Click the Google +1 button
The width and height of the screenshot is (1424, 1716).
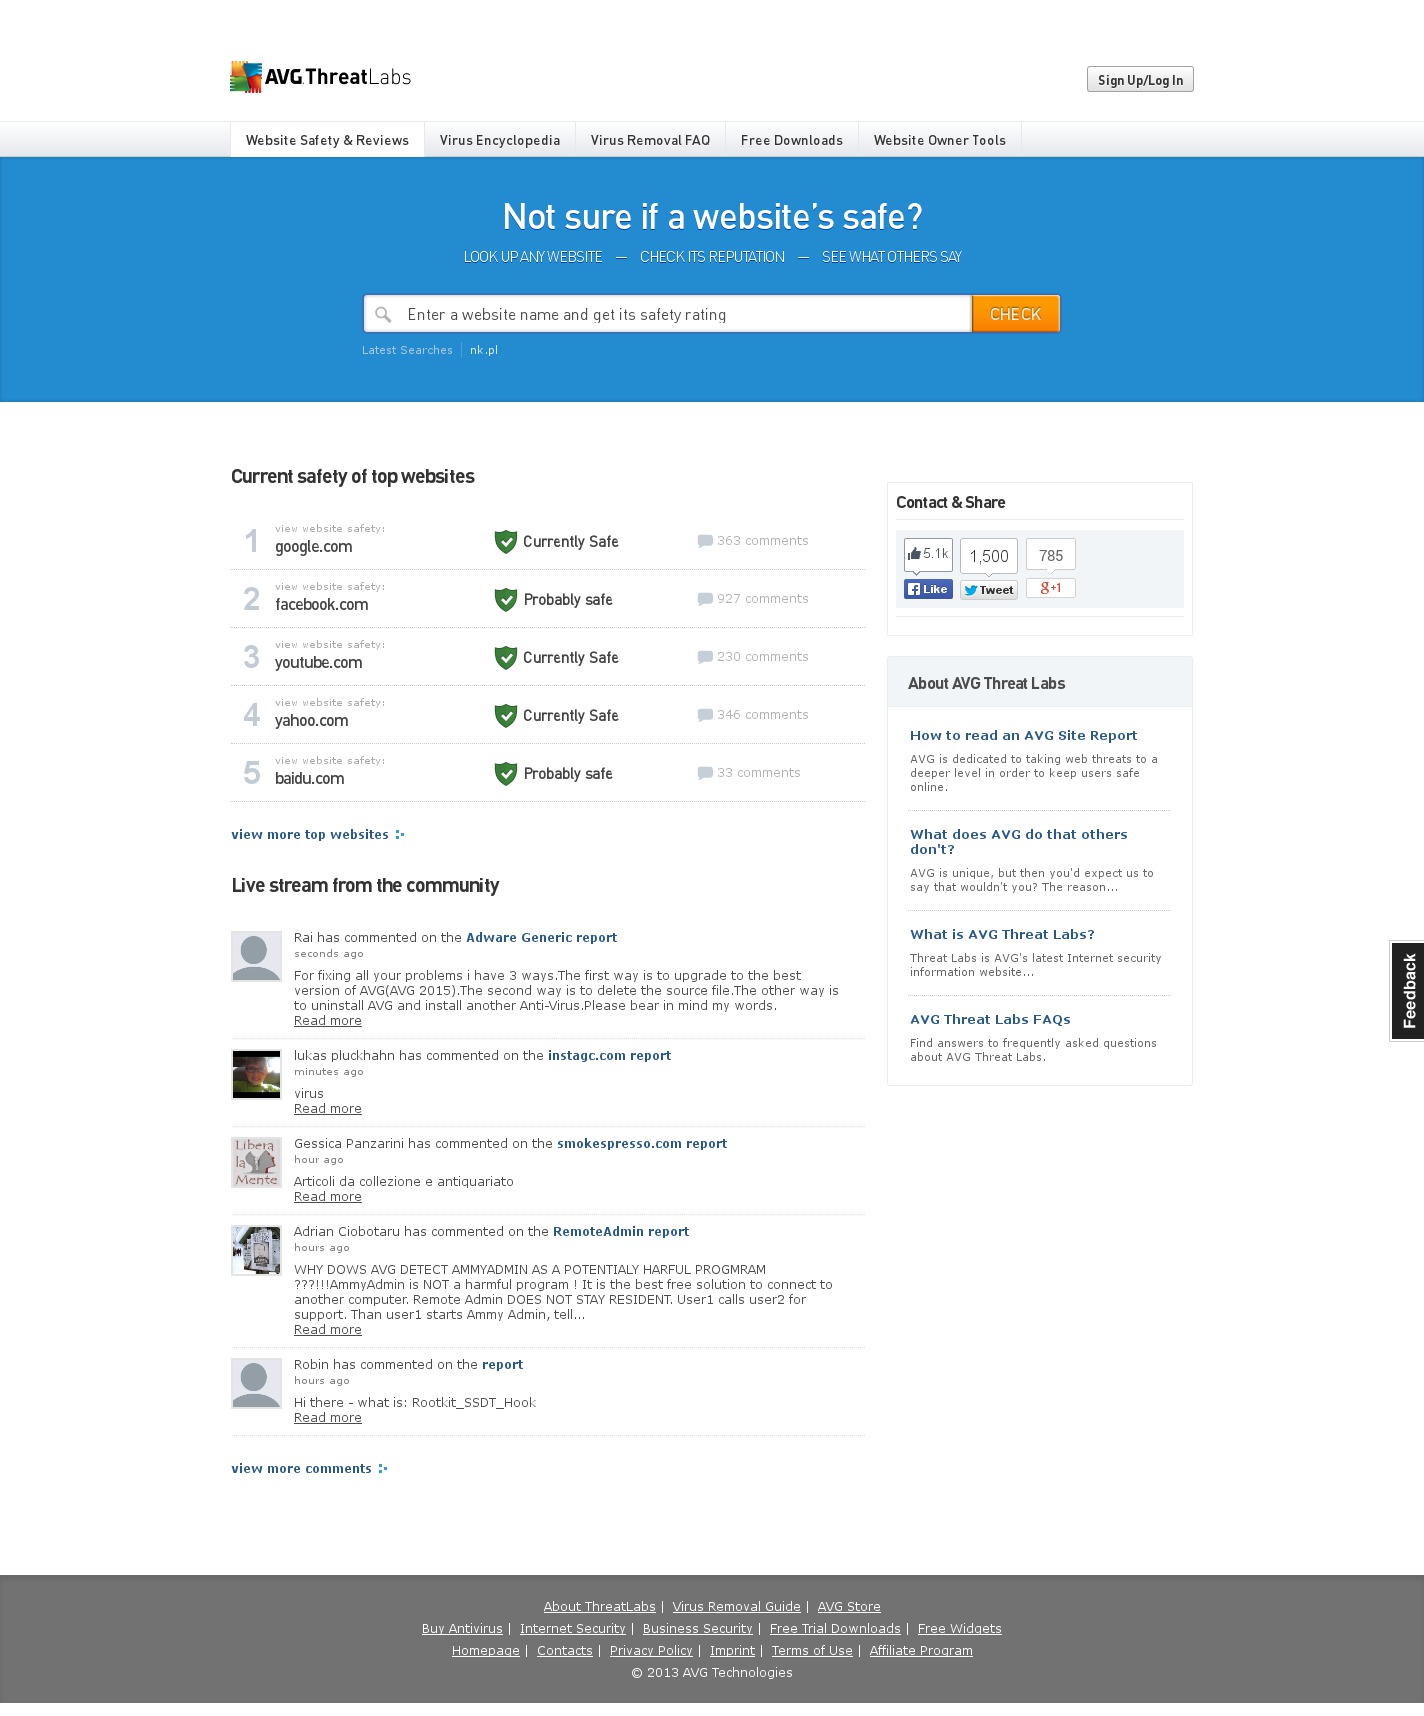pyautogui.click(x=1051, y=588)
